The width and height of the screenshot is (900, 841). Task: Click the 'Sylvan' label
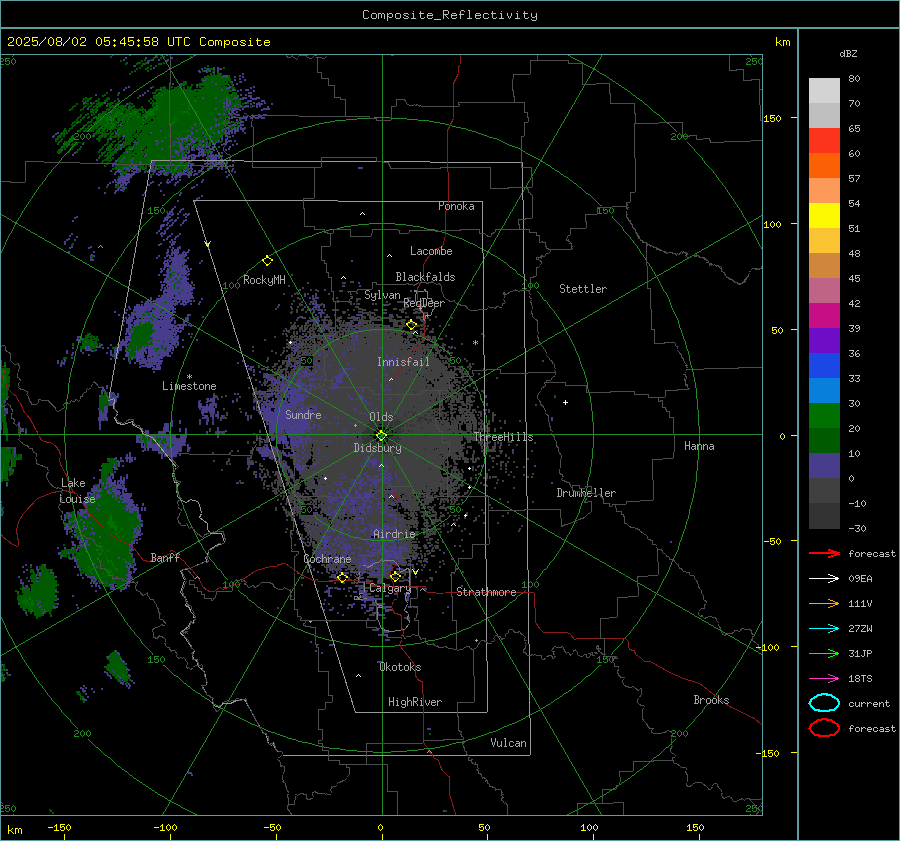pos(382,295)
